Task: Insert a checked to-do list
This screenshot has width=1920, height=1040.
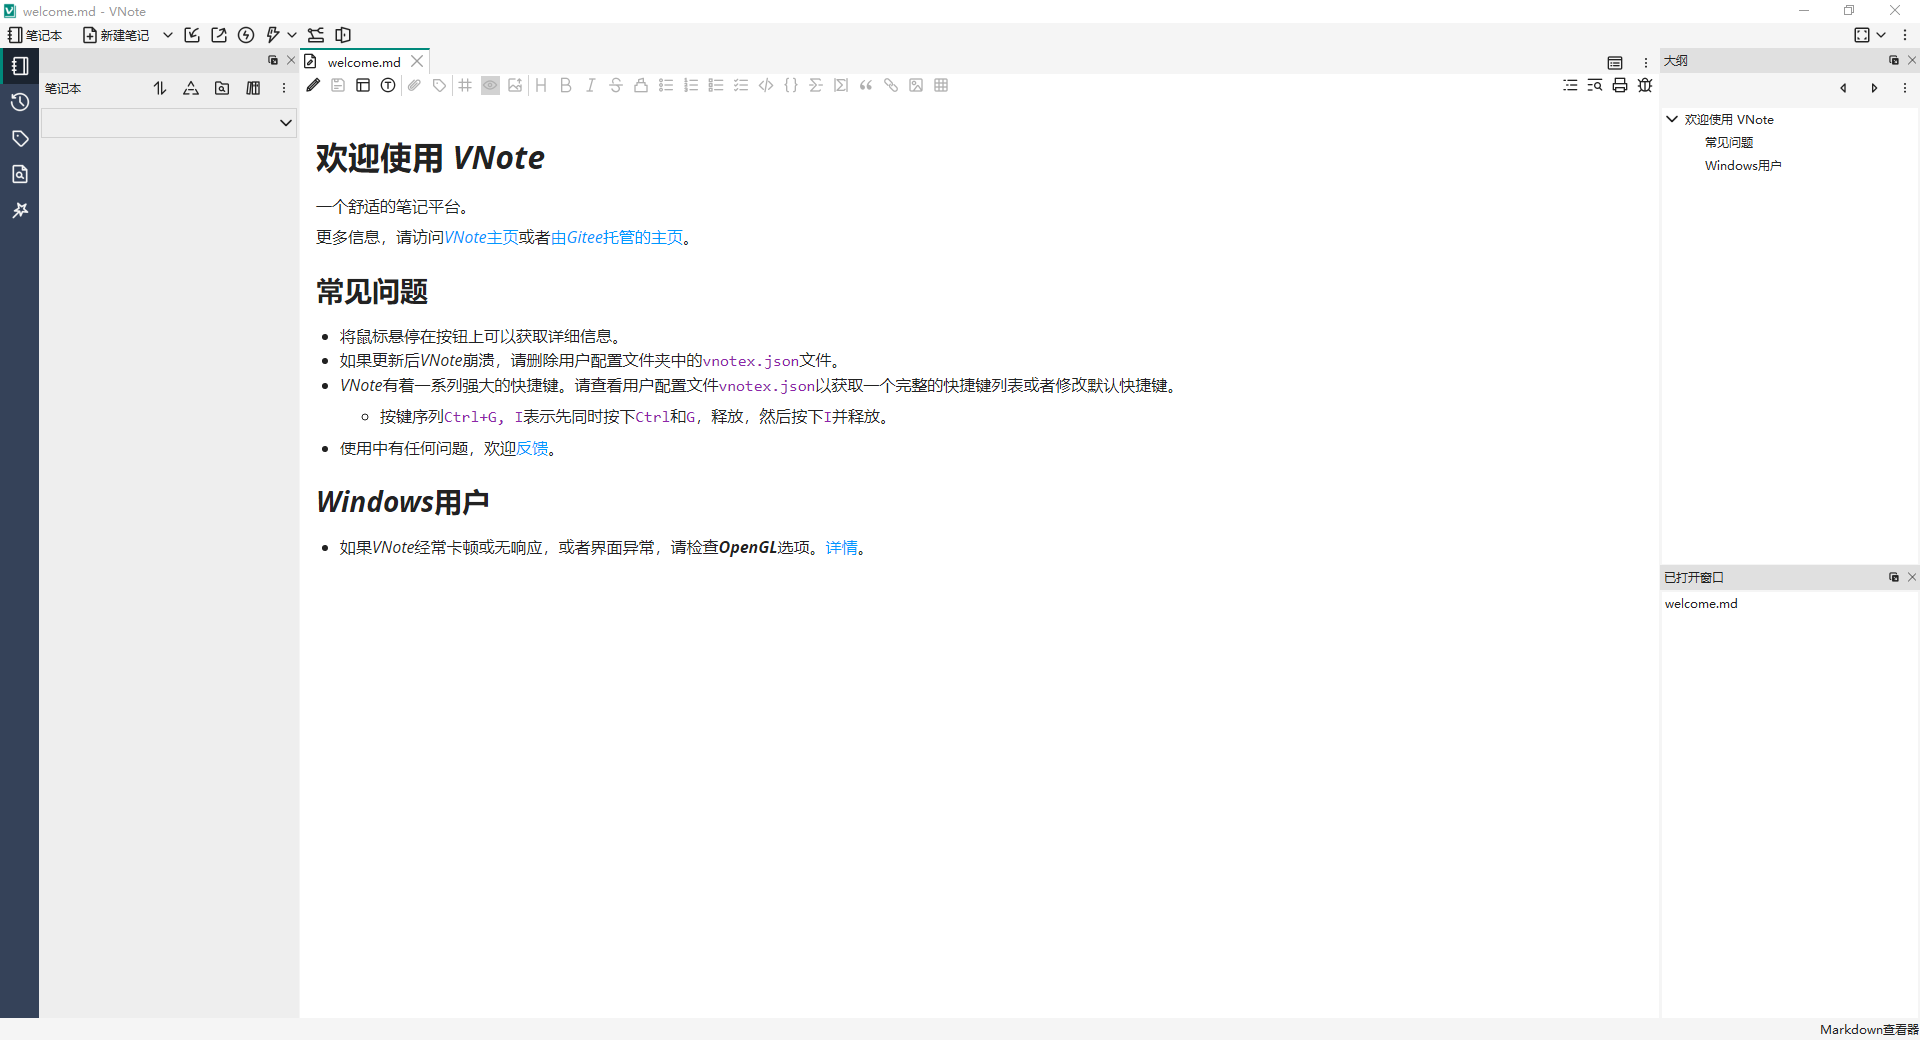Action: click(x=741, y=86)
